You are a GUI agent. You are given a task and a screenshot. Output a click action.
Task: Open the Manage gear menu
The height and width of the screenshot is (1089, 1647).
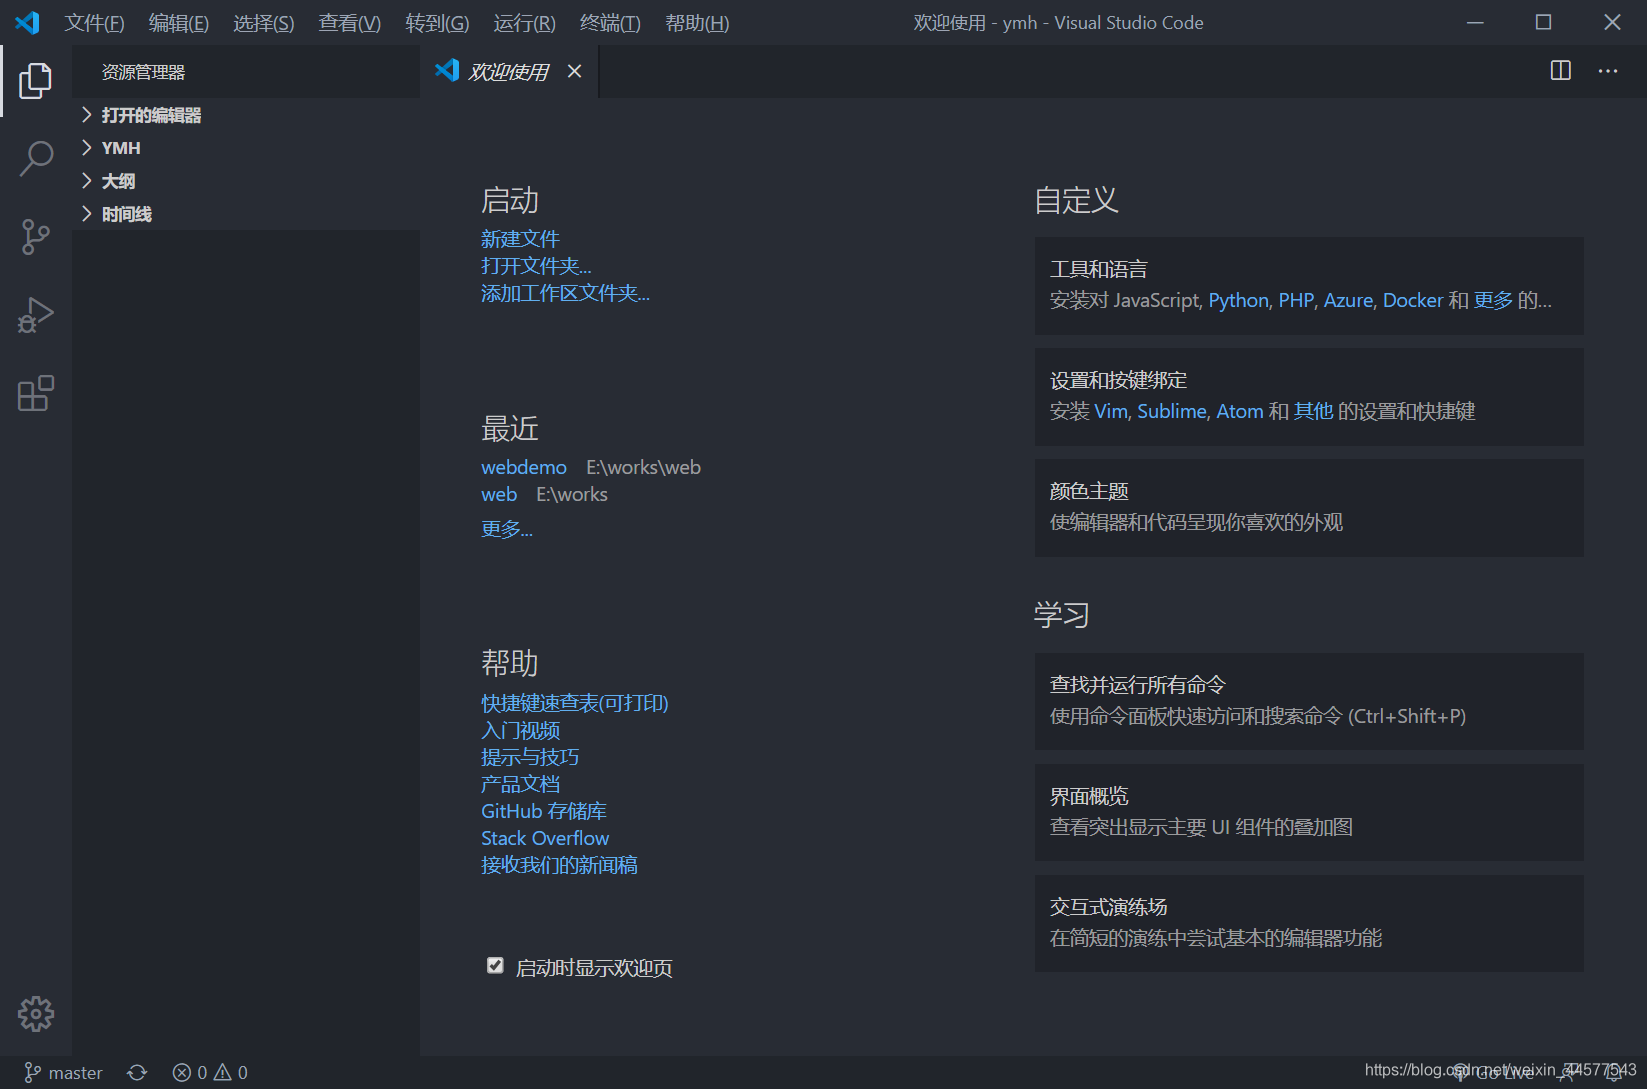pos(35,1013)
